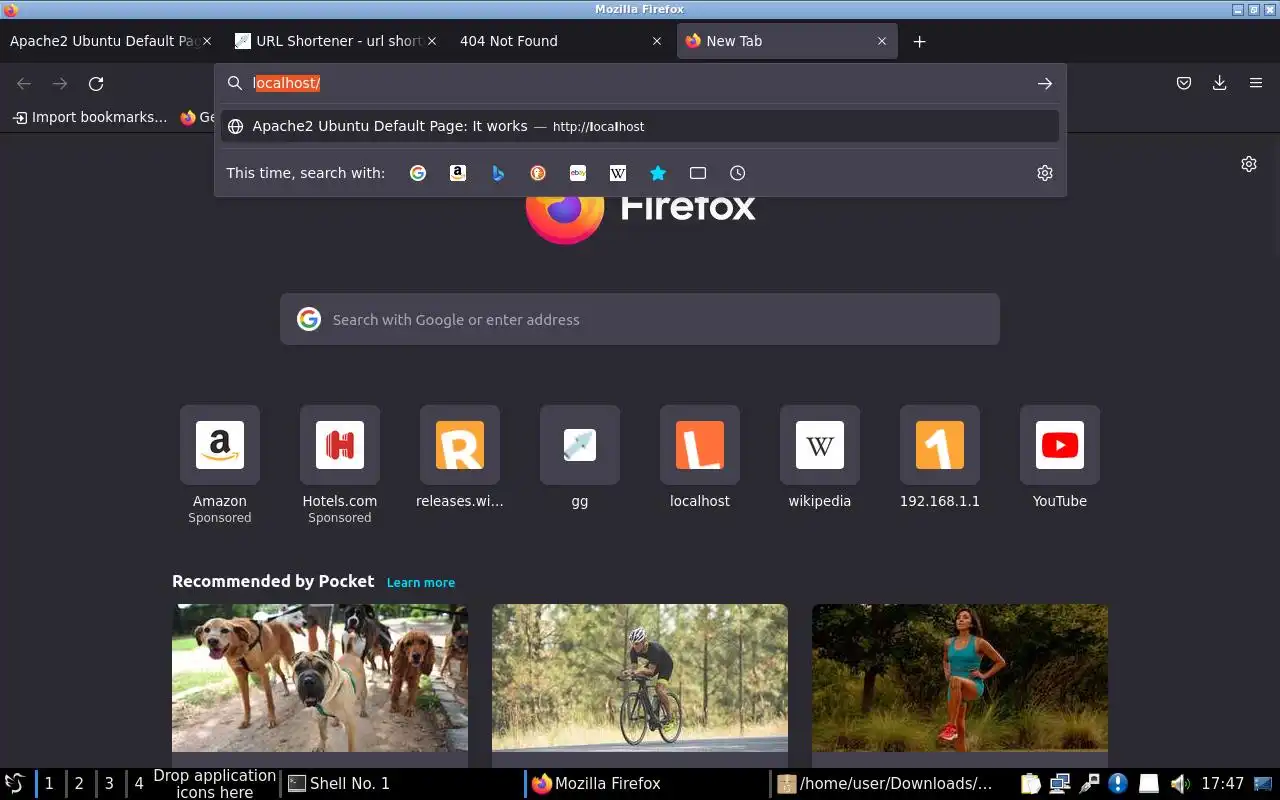Reload the current page
This screenshot has width=1280, height=800.
point(96,84)
